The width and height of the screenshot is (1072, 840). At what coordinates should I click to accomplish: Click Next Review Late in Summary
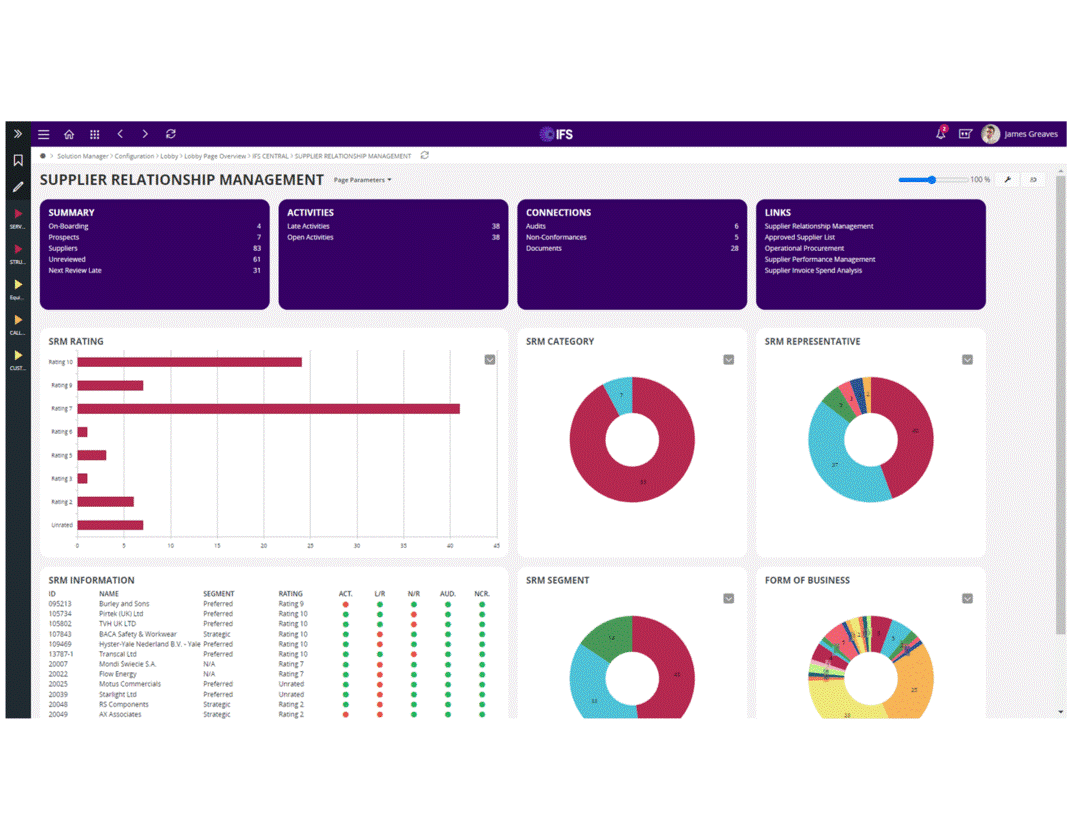pyautogui.click(x=75, y=270)
